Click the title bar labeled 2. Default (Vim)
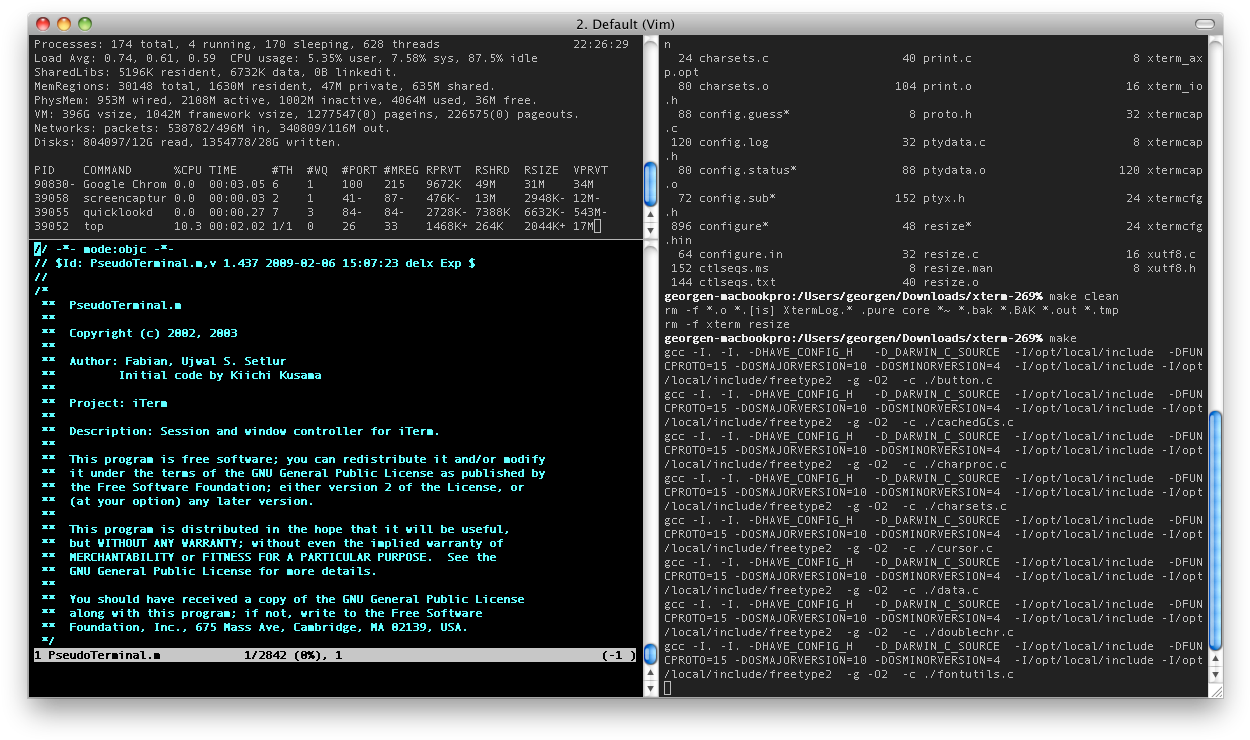The image size is (1250, 740). (x=625, y=23)
